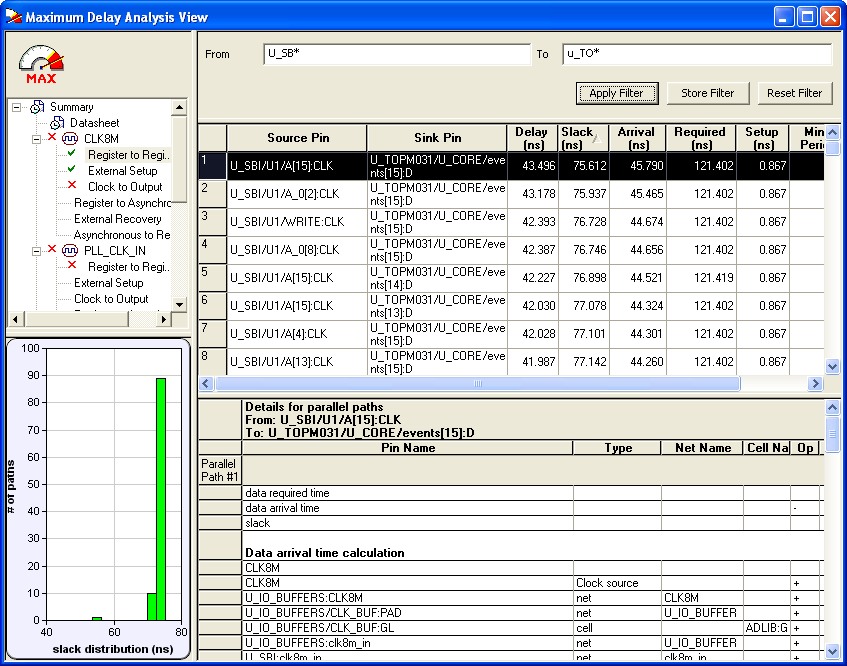
Task: Click tree horizontal scroll right arrow
Action: (x=163, y=319)
